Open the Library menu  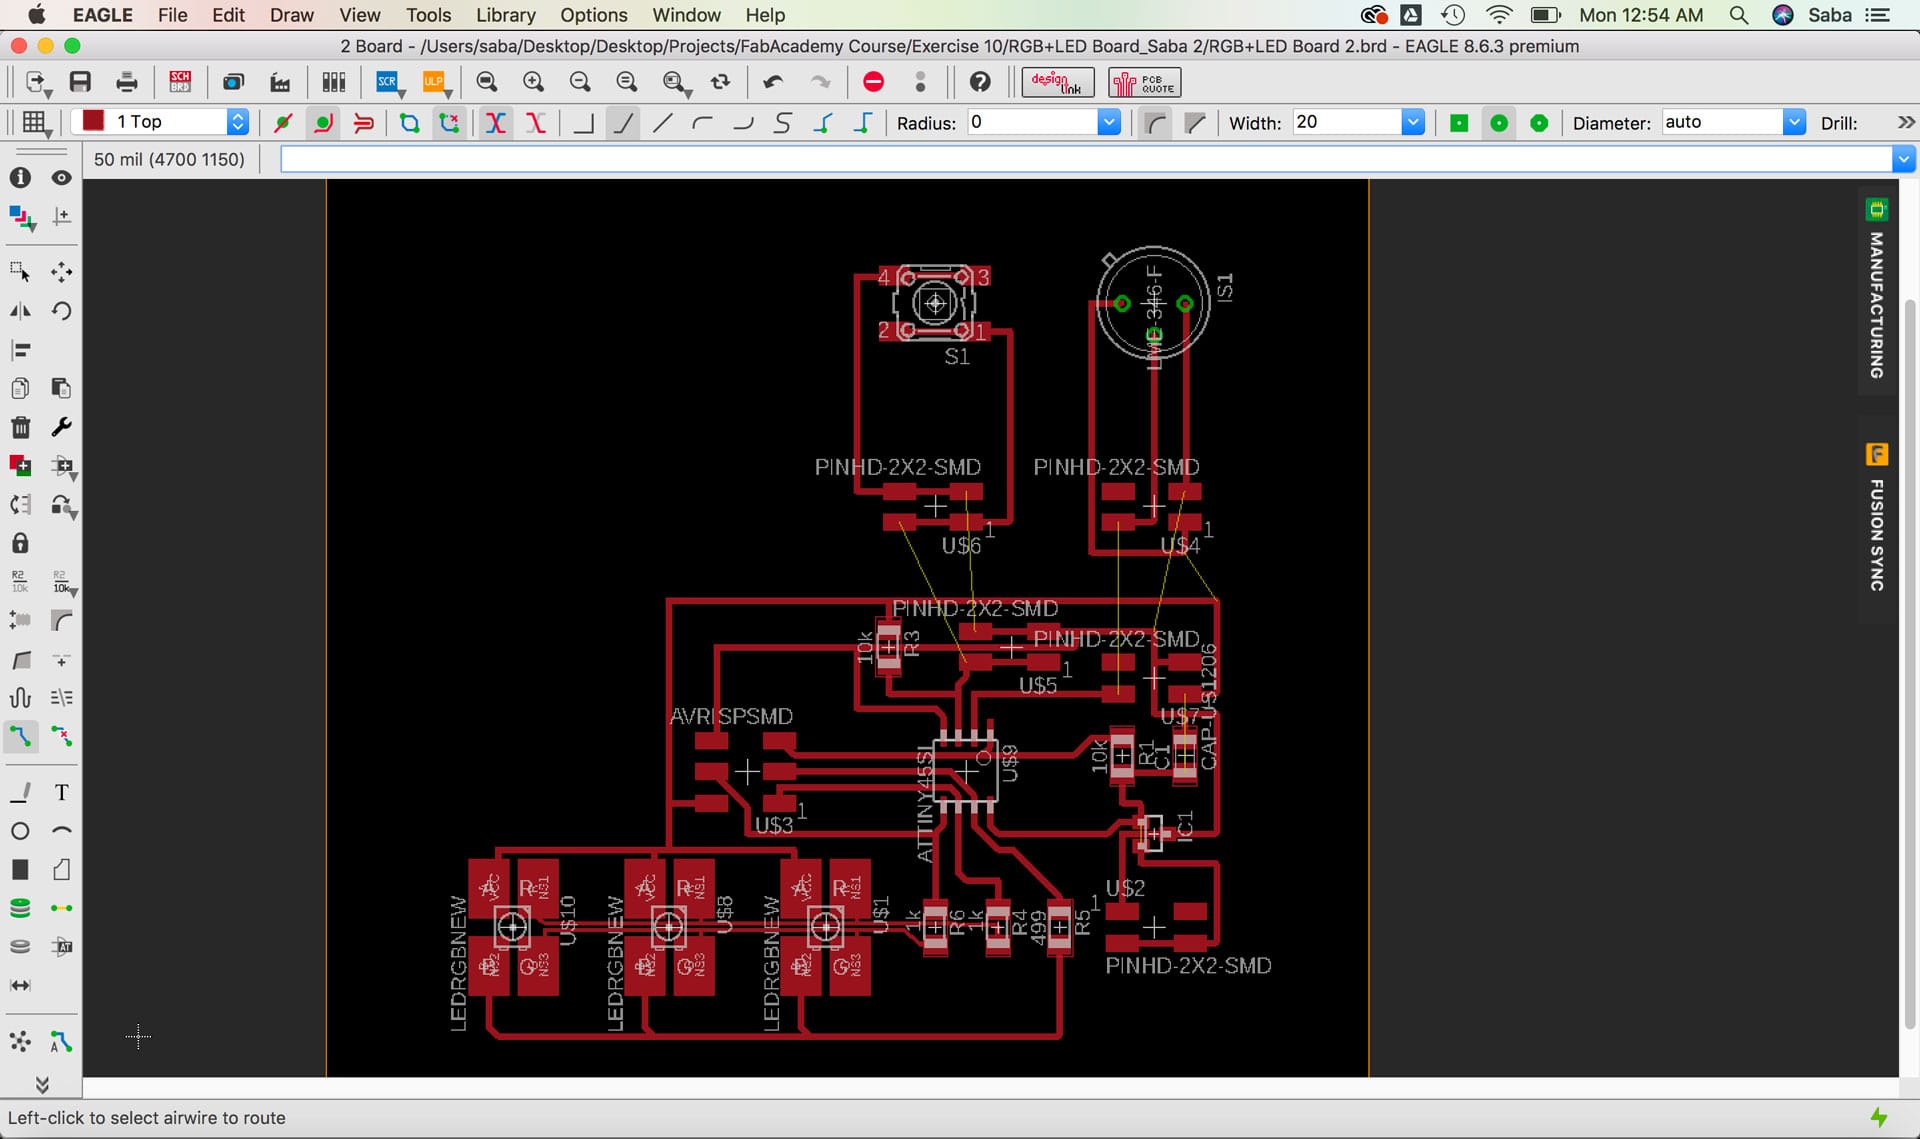point(505,15)
